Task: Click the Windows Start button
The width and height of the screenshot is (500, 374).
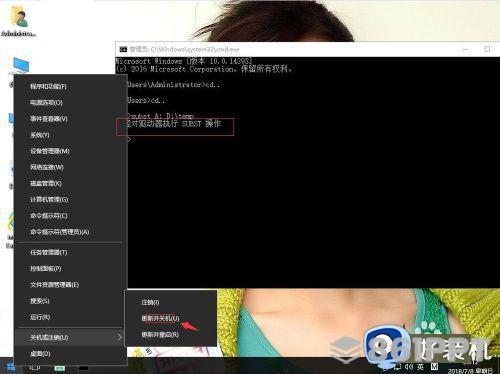Action: [x=11, y=367]
